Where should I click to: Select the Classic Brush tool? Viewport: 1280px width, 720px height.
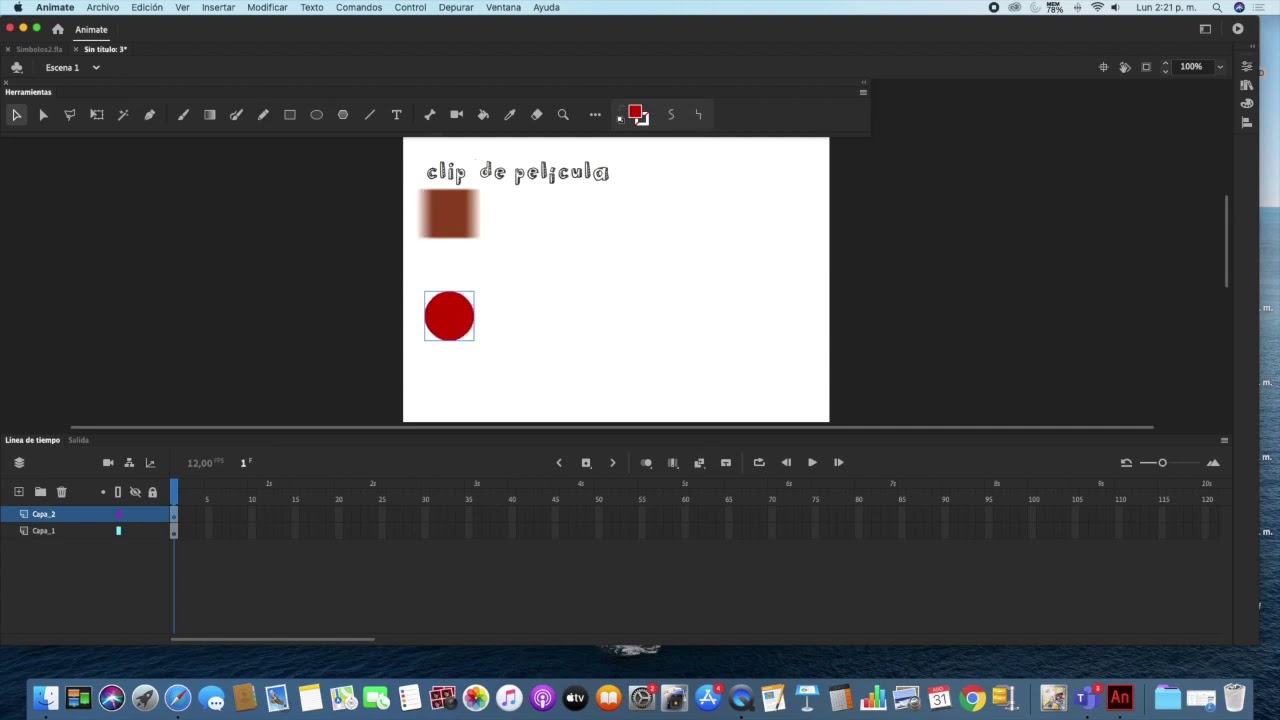(236, 115)
